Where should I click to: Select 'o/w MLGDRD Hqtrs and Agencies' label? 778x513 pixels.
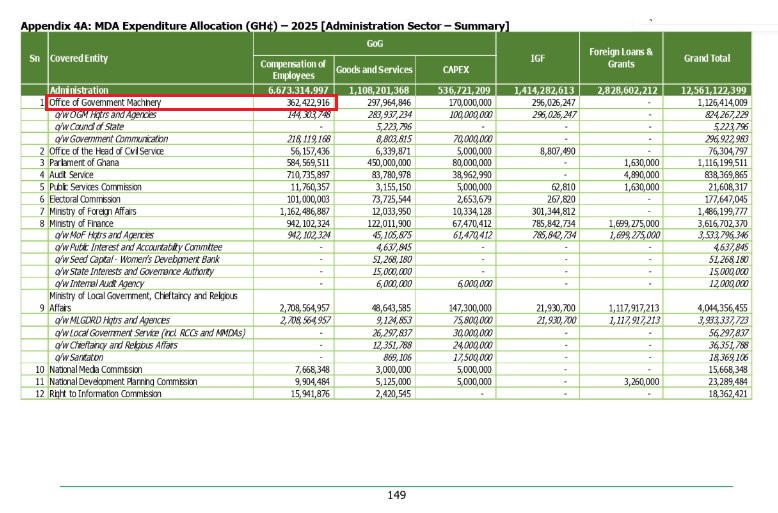[x=112, y=321]
